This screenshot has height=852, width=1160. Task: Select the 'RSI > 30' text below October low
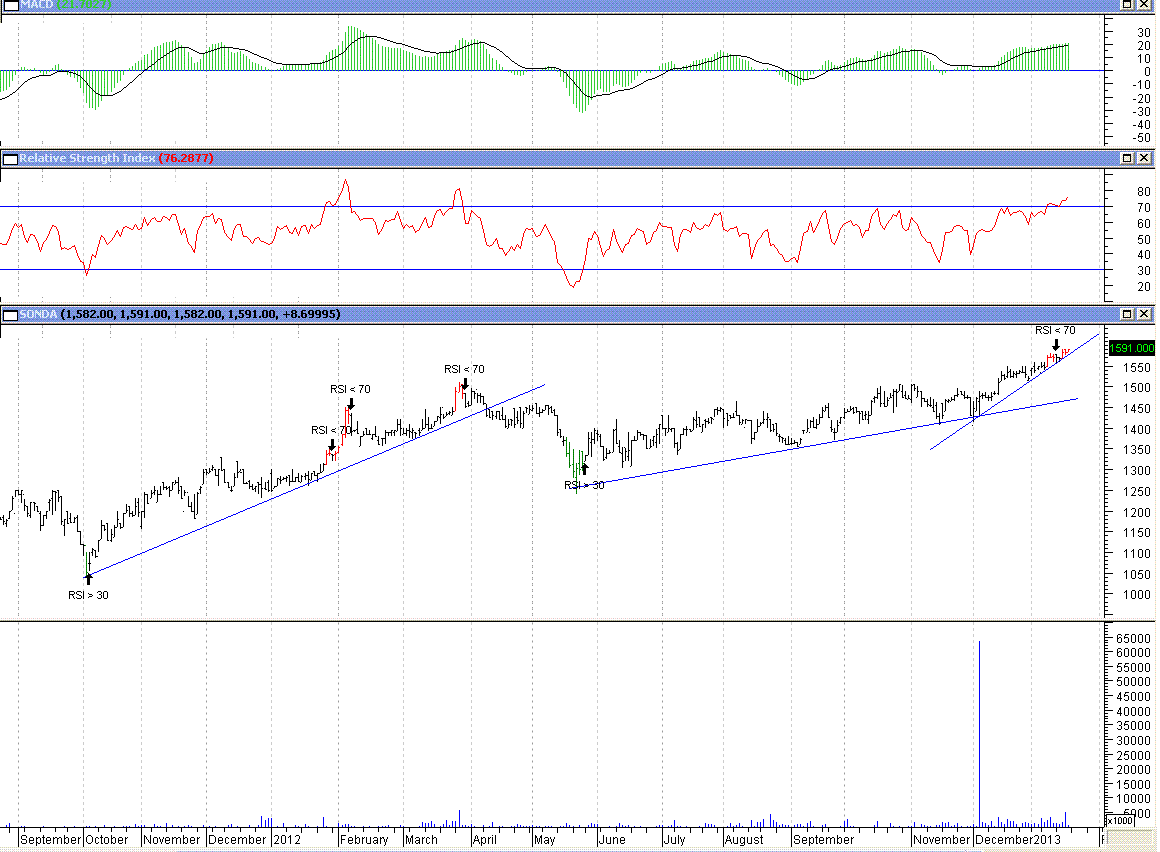[x=88, y=595]
